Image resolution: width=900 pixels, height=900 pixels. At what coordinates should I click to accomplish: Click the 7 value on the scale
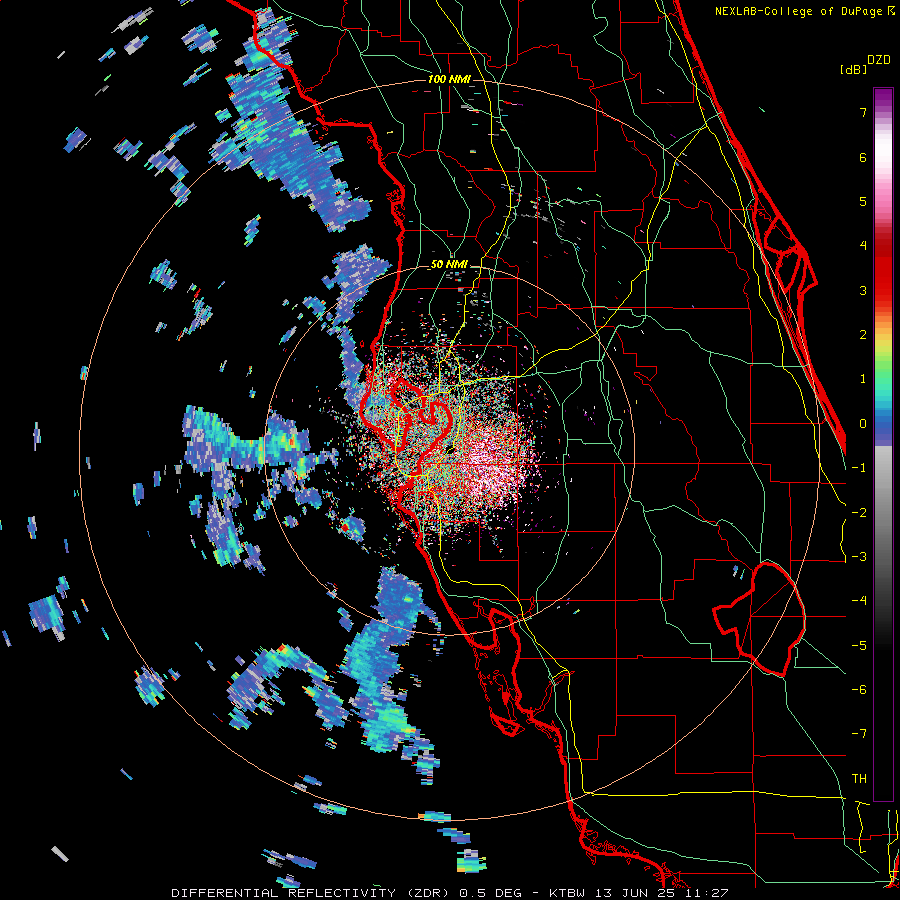click(x=863, y=112)
